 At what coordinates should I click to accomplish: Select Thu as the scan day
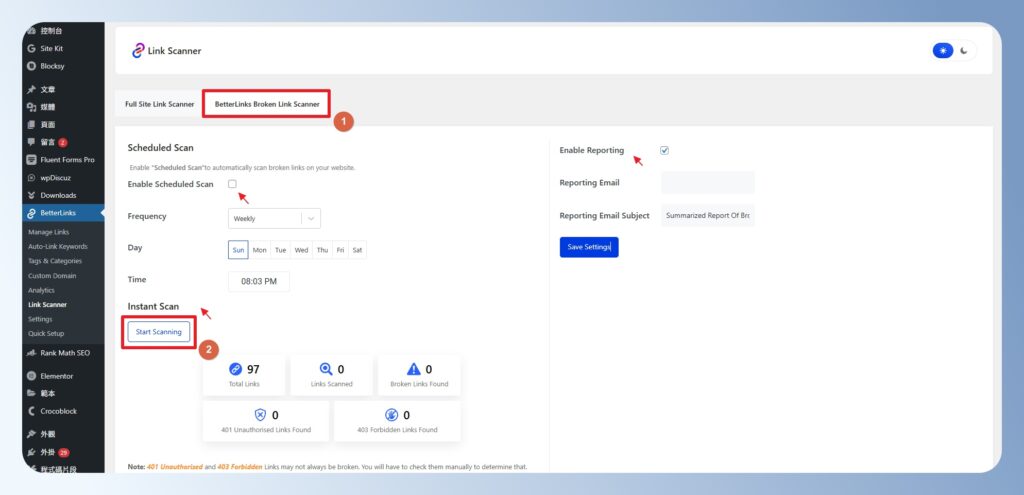click(x=323, y=250)
